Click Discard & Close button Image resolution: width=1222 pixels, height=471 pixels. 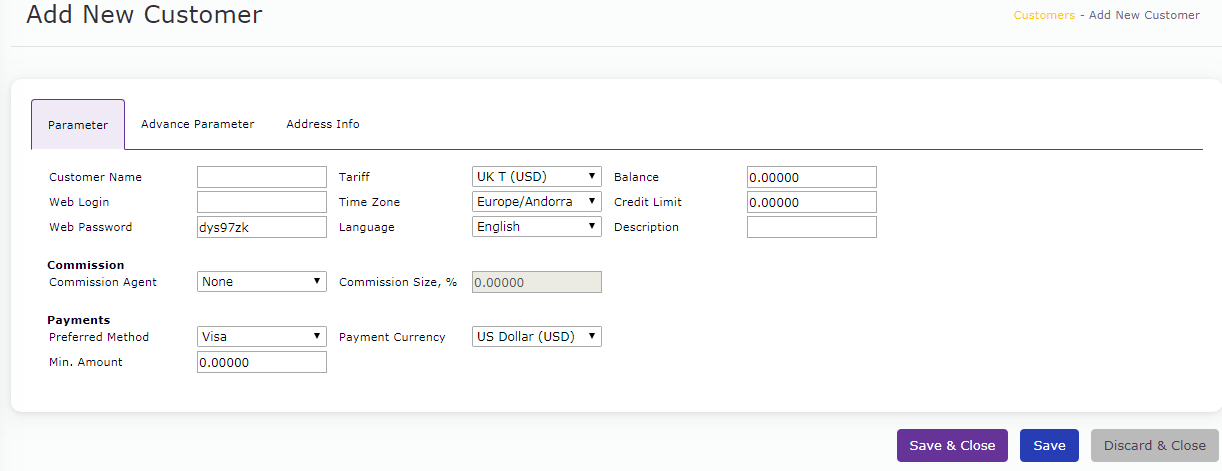[1154, 446]
